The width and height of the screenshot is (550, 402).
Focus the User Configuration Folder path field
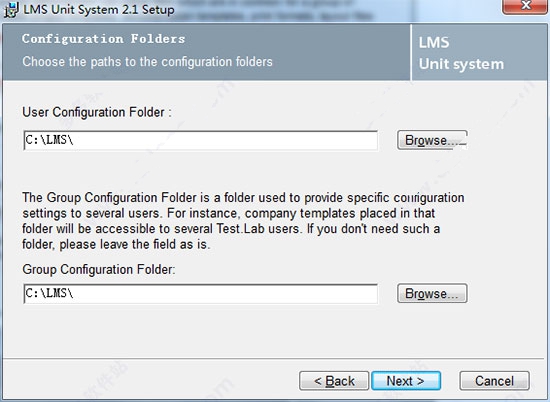pos(201,140)
